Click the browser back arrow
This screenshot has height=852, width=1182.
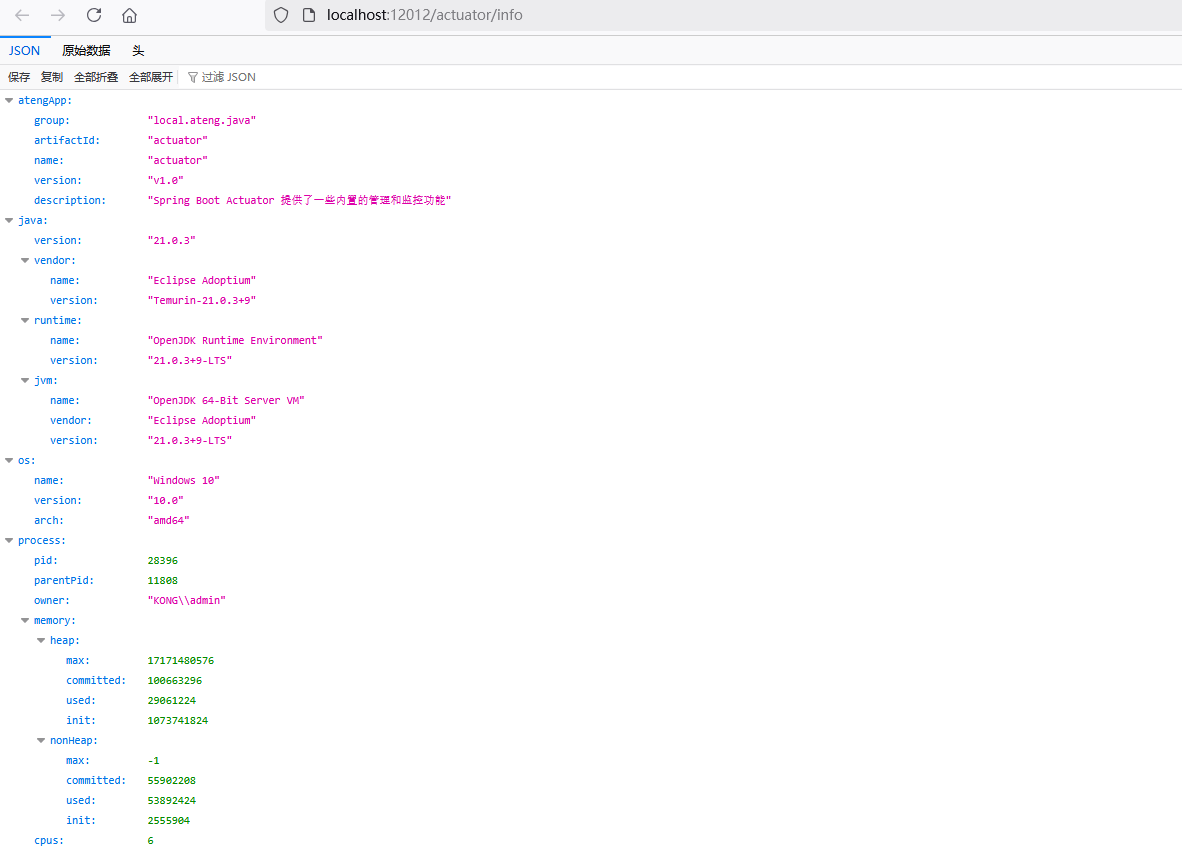coord(22,15)
